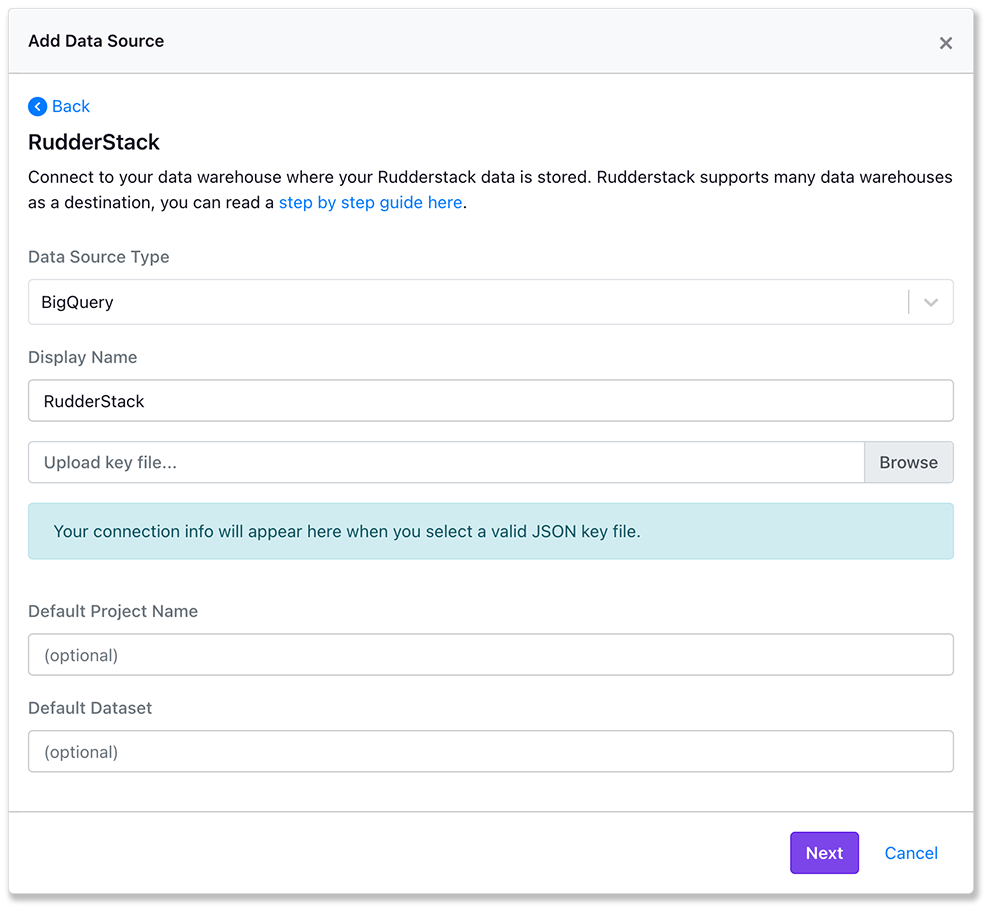
Task: Proceed with the Next button
Action: click(x=824, y=853)
